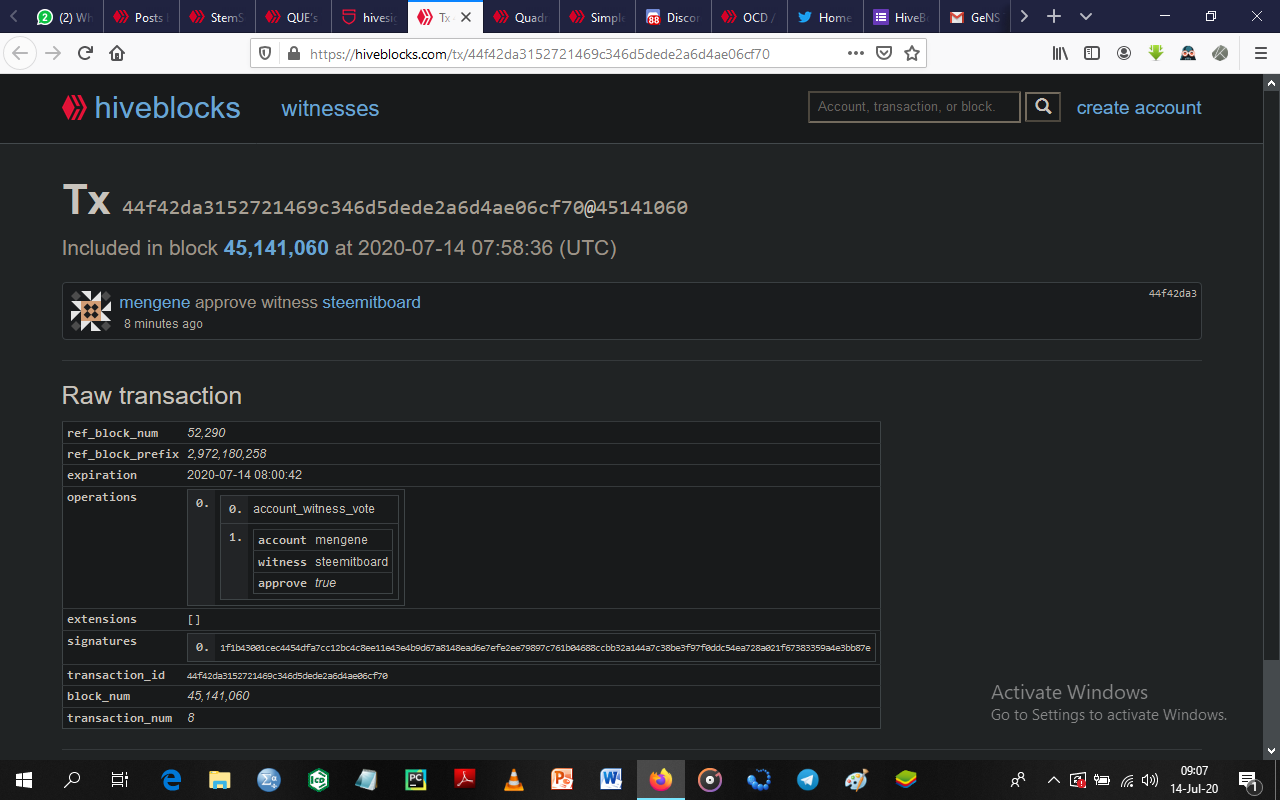View site security padlock info
The image size is (1280, 800).
pos(293,54)
